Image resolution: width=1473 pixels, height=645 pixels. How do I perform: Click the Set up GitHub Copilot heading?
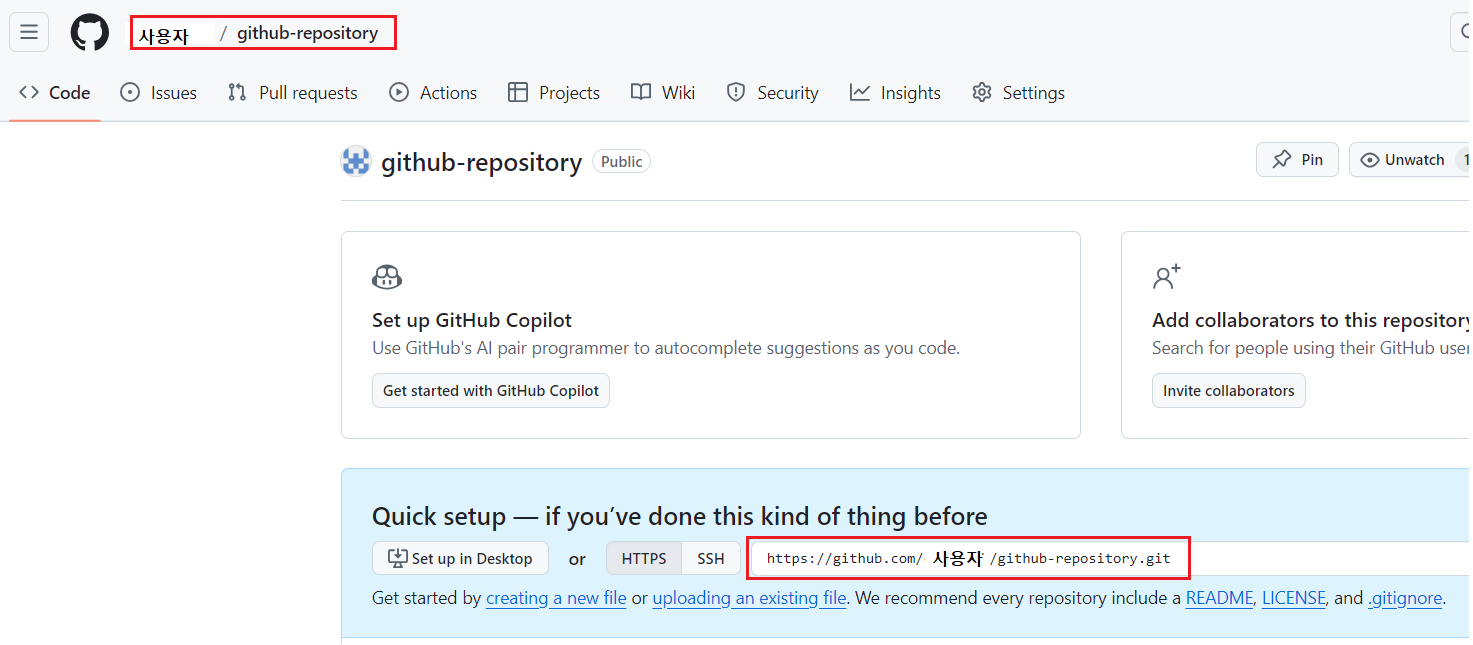pos(472,320)
